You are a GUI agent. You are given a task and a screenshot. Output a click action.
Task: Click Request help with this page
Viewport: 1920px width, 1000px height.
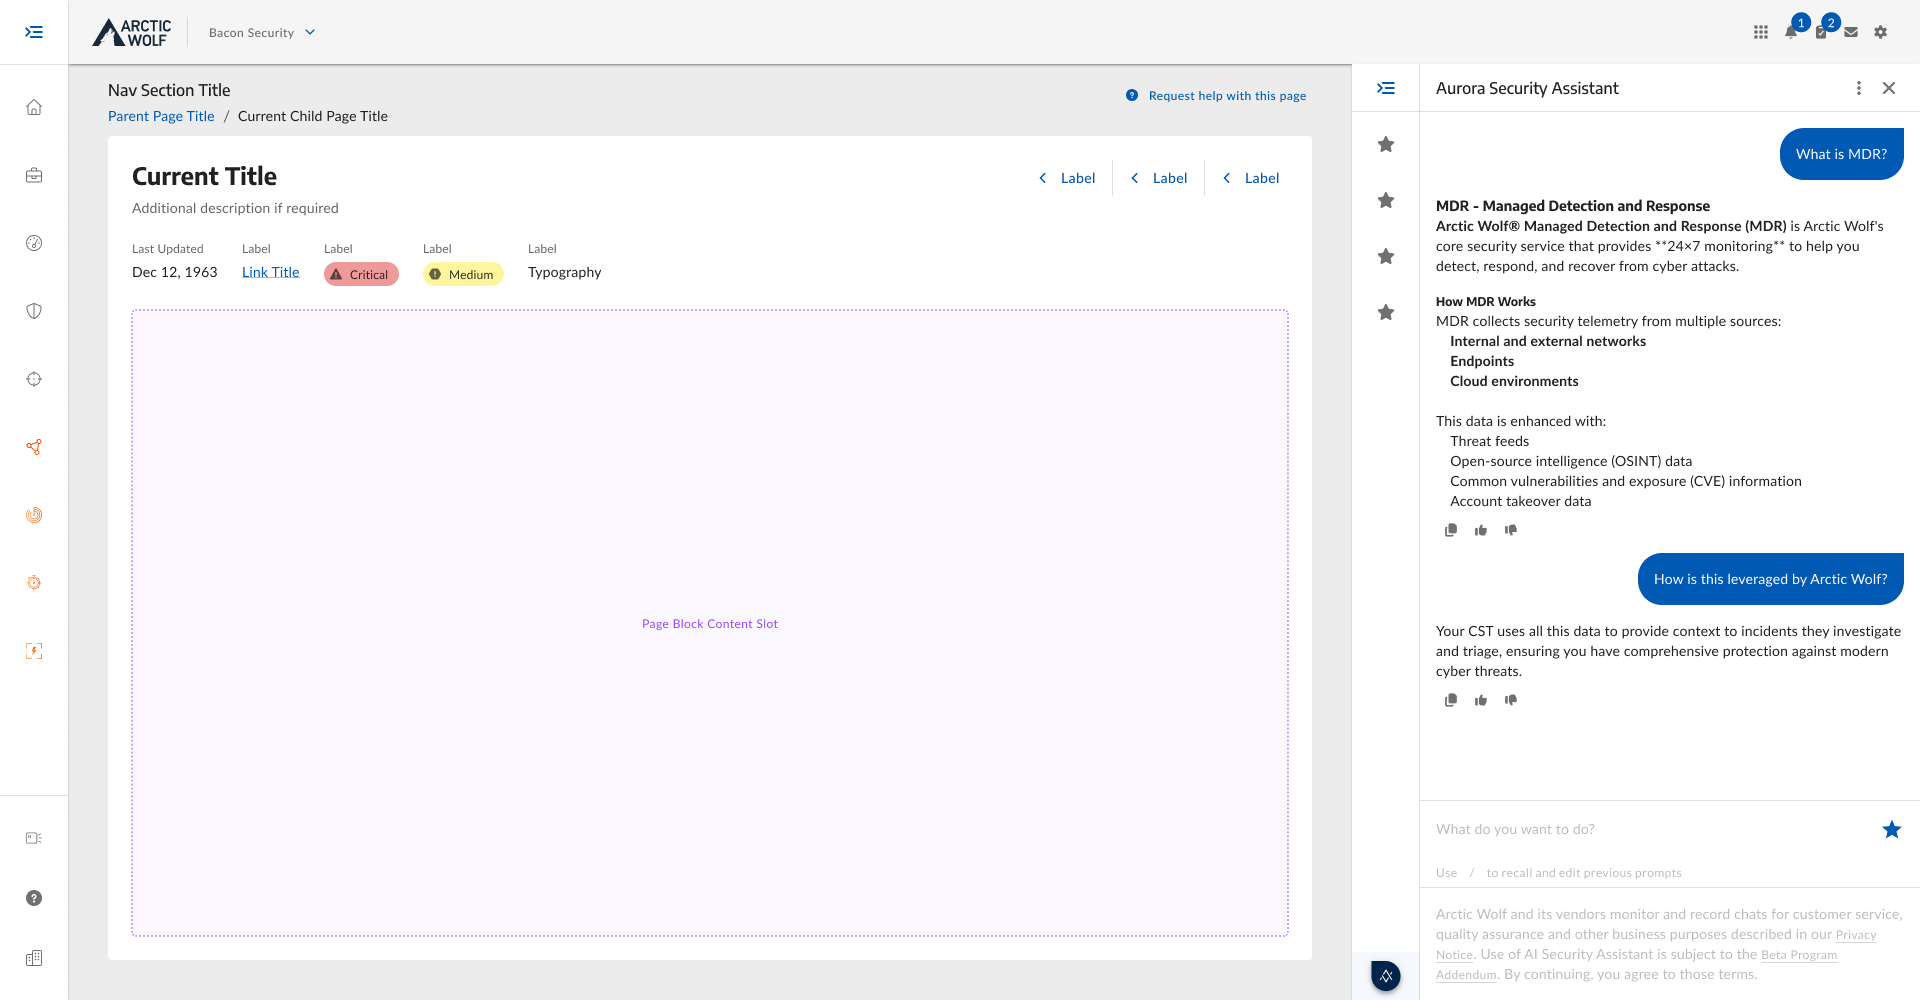(x=1216, y=96)
